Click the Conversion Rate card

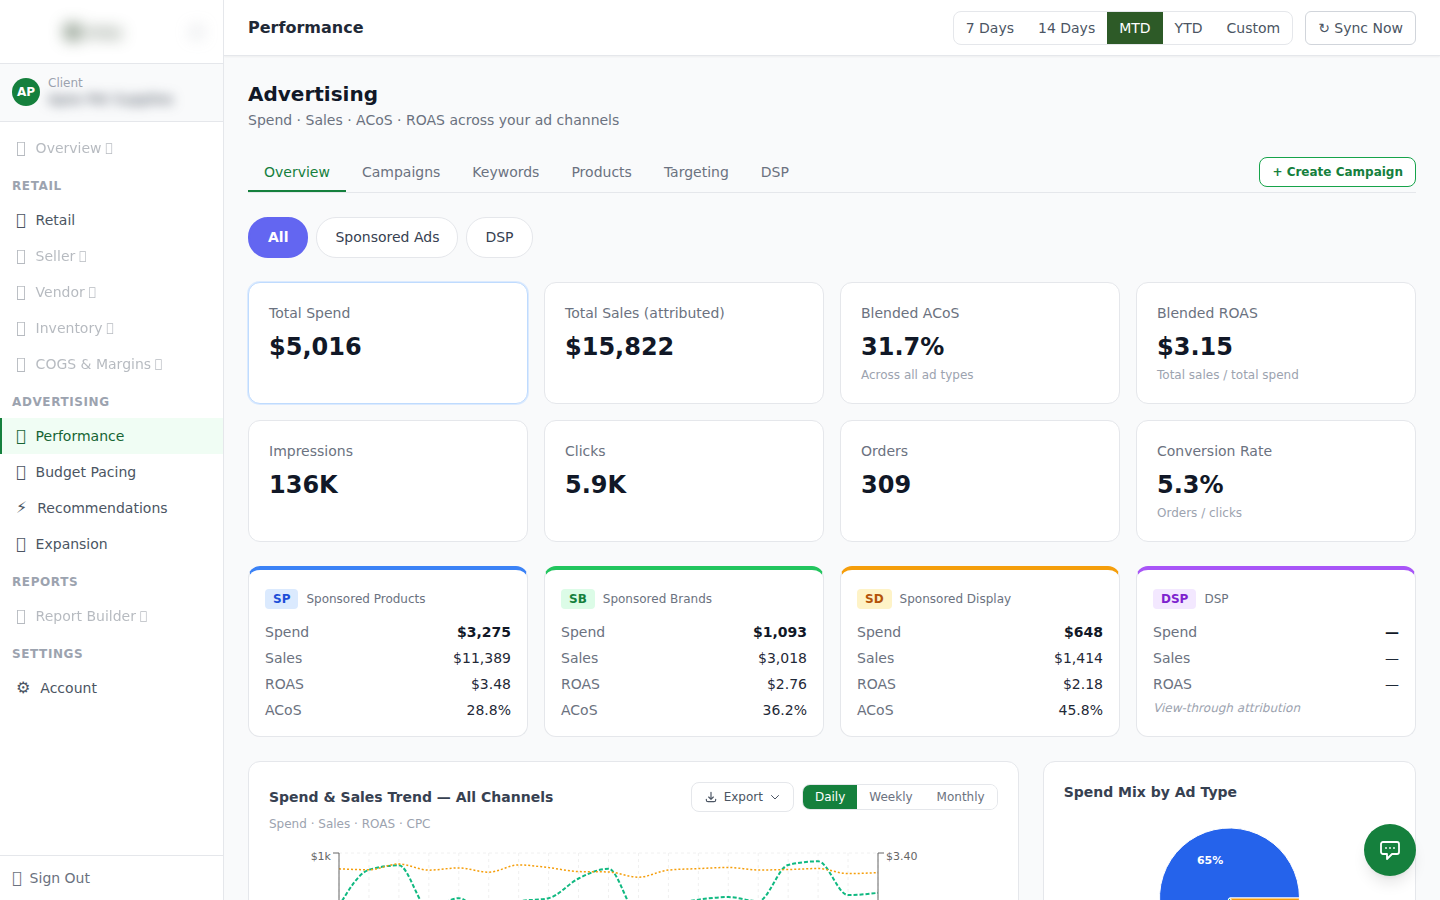tap(1276, 481)
